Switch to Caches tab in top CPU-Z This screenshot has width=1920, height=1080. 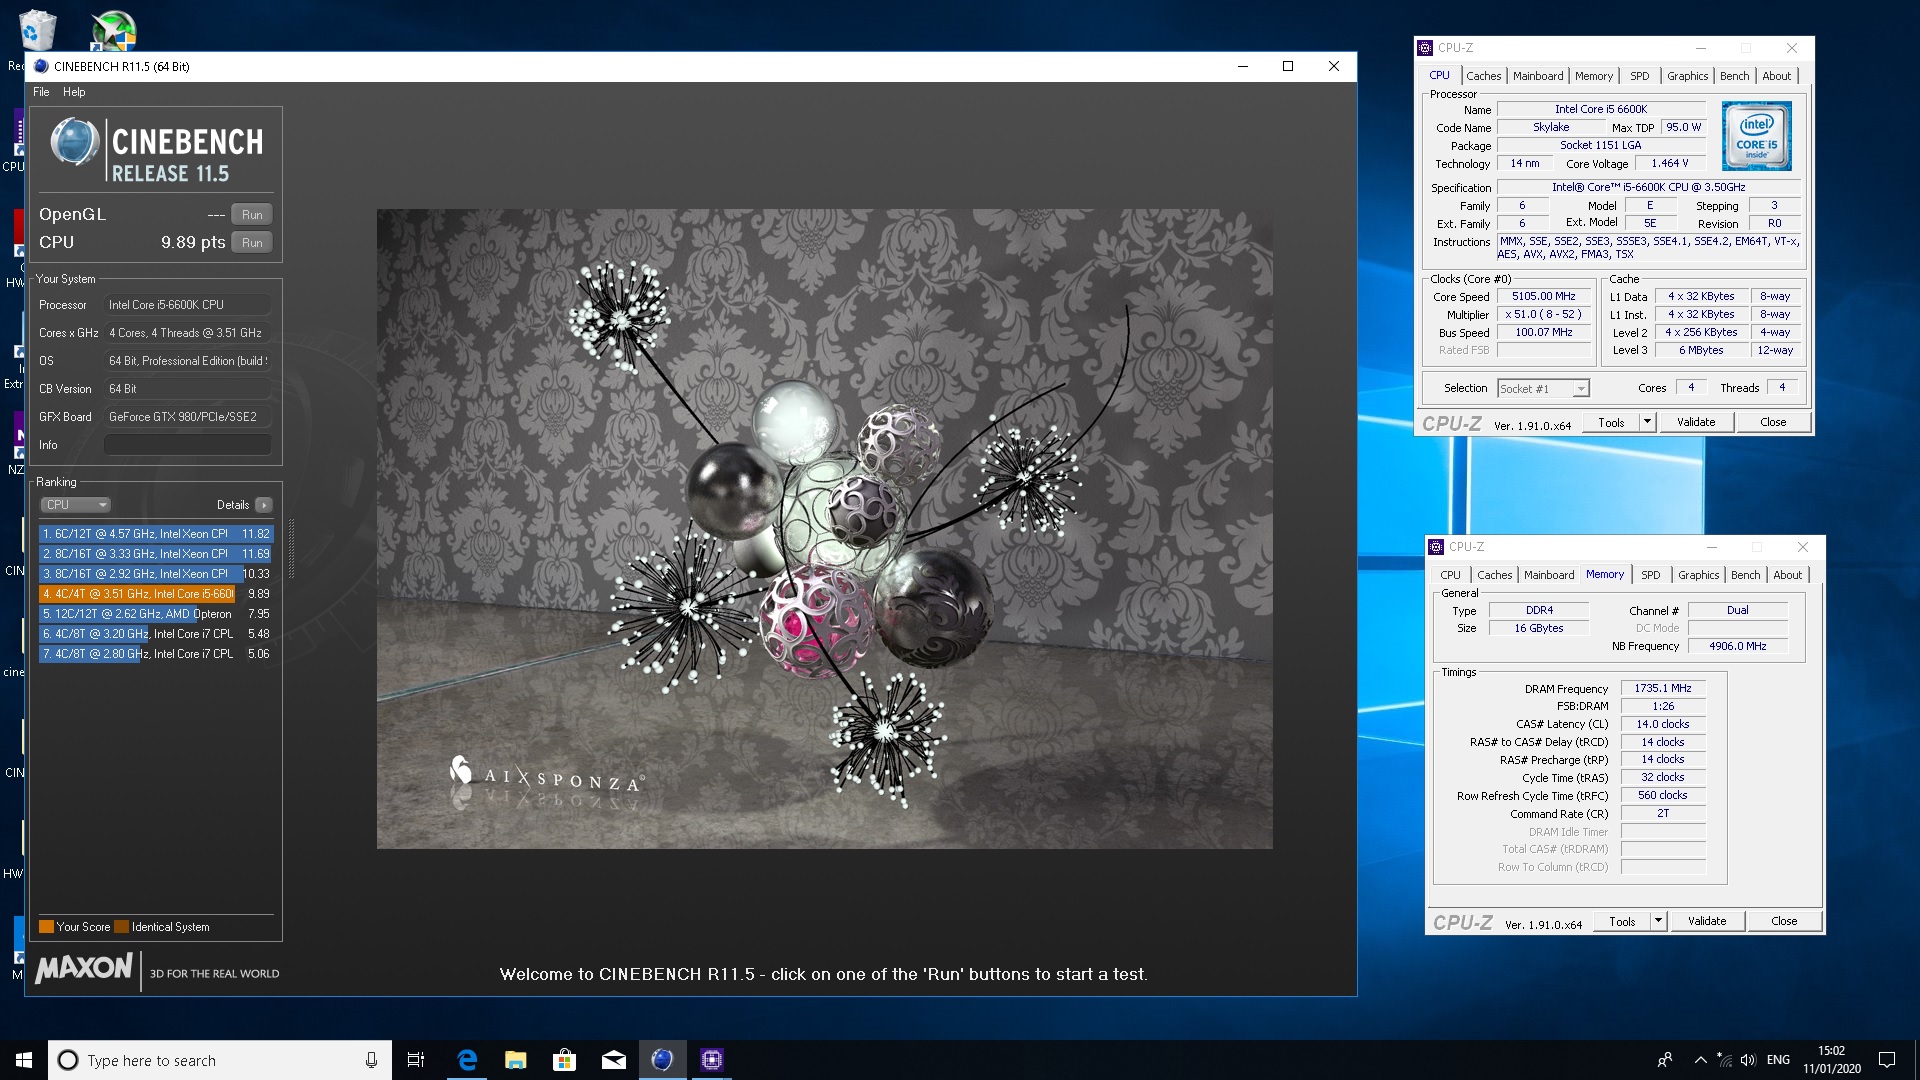point(1484,76)
